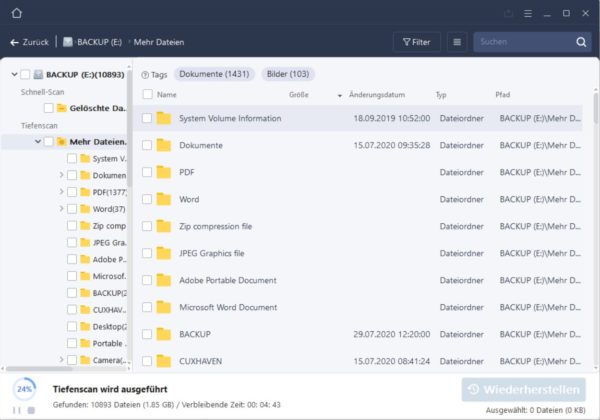The width and height of the screenshot is (600, 420).
Task: Expand the Dokumen... node in the tree
Action: tap(61, 175)
